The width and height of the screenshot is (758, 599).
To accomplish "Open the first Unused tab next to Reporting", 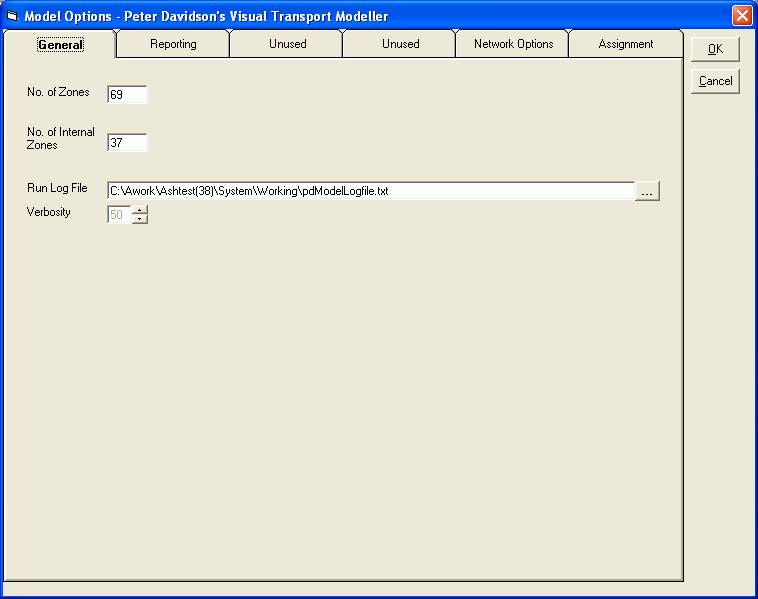I will click(x=287, y=44).
